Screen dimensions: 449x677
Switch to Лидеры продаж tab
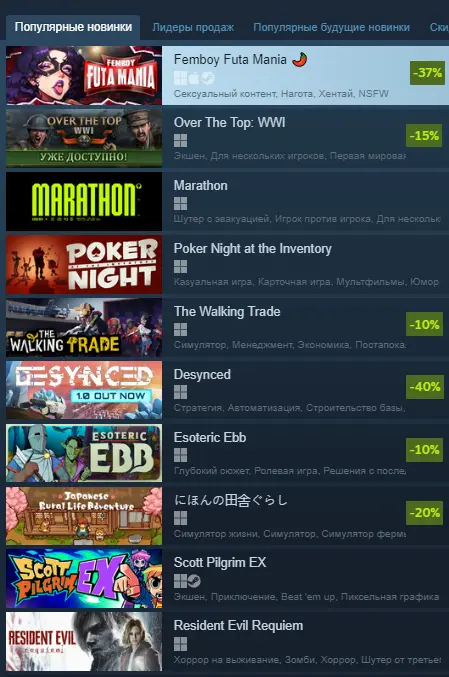[x=193, y=27]
